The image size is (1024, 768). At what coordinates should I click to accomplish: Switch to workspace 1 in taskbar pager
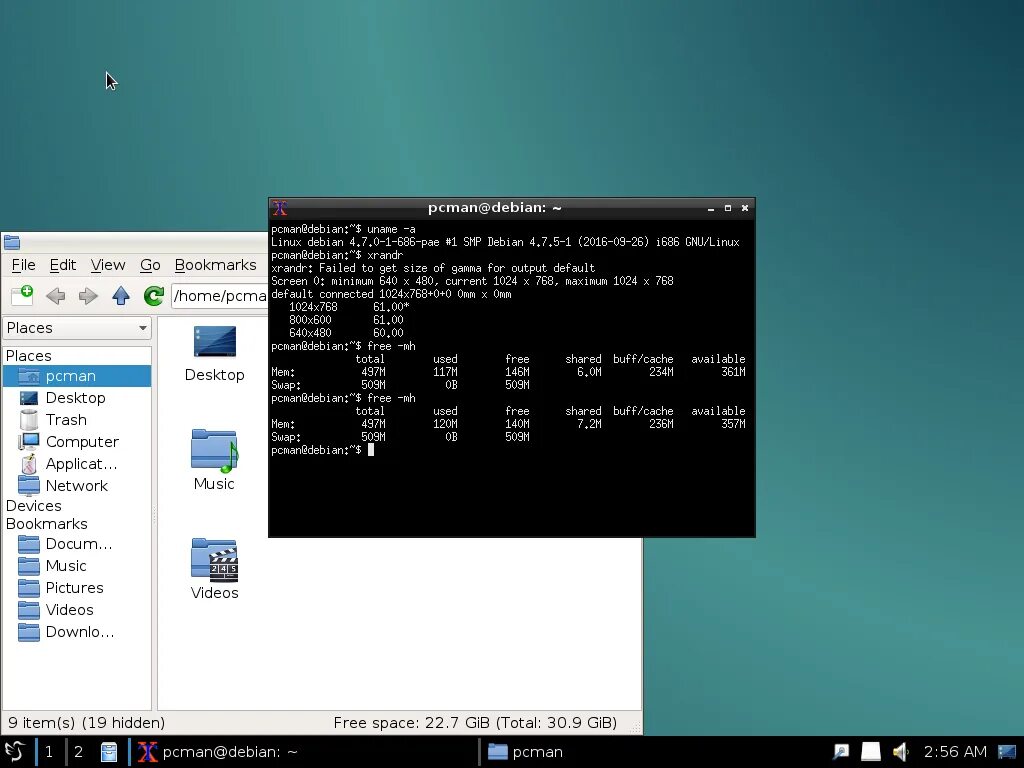coord(49,752)
